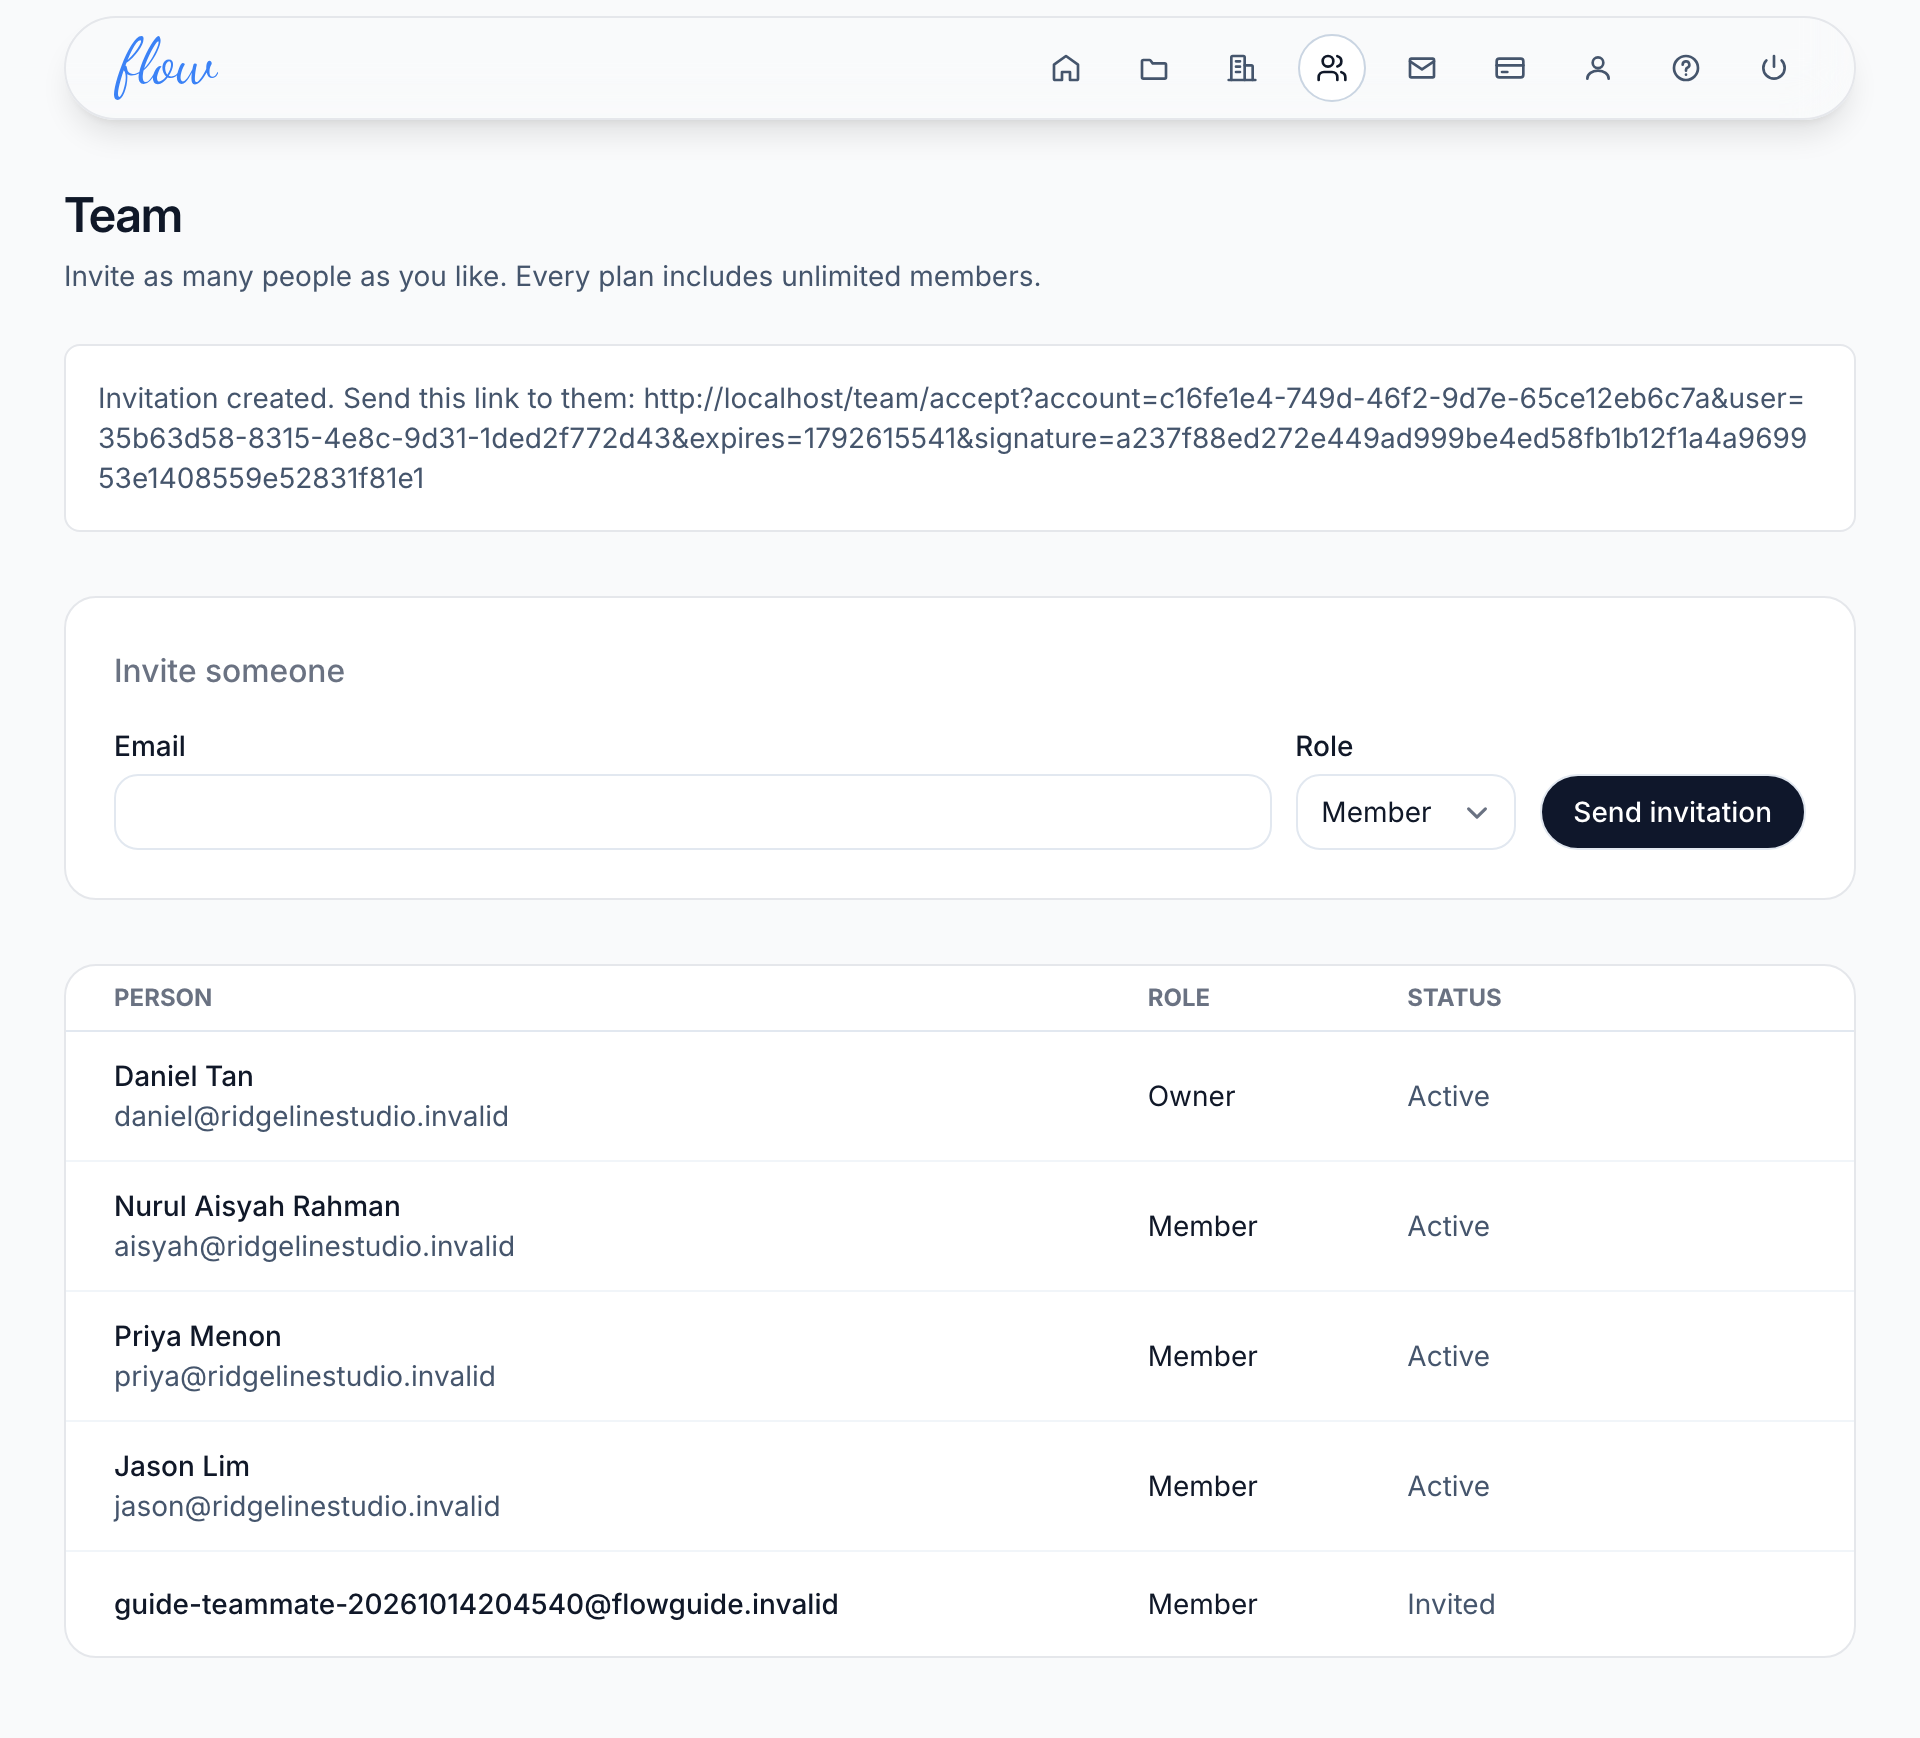1920x1738 pixels.
Task: Expand the Role Member dropdown
Action: click(1405, 812)
